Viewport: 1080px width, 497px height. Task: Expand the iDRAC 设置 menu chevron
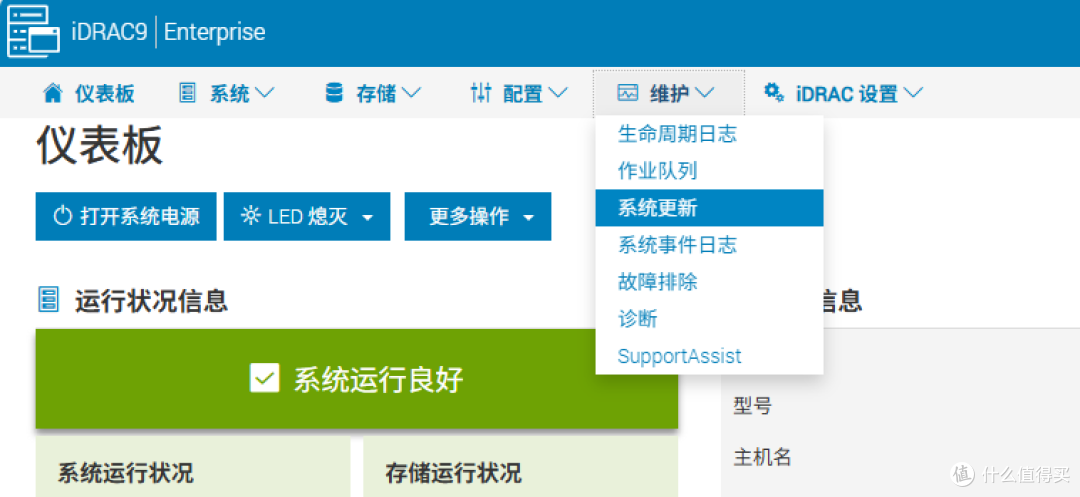(913, 93)
